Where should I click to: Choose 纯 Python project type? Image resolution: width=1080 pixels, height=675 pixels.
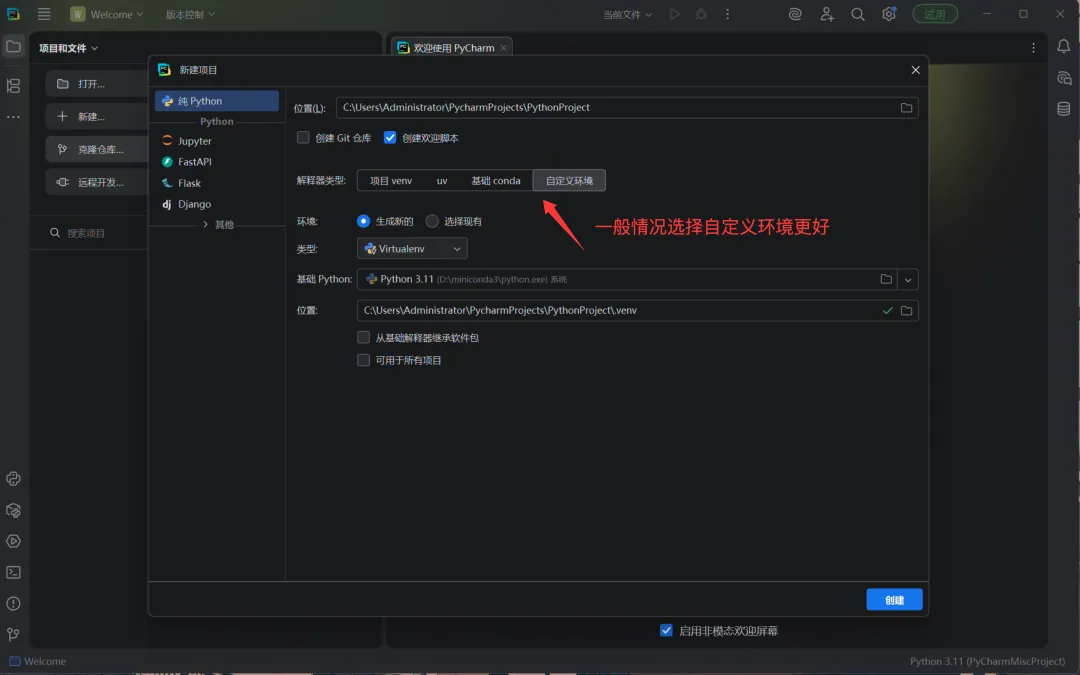click(217, 101)
